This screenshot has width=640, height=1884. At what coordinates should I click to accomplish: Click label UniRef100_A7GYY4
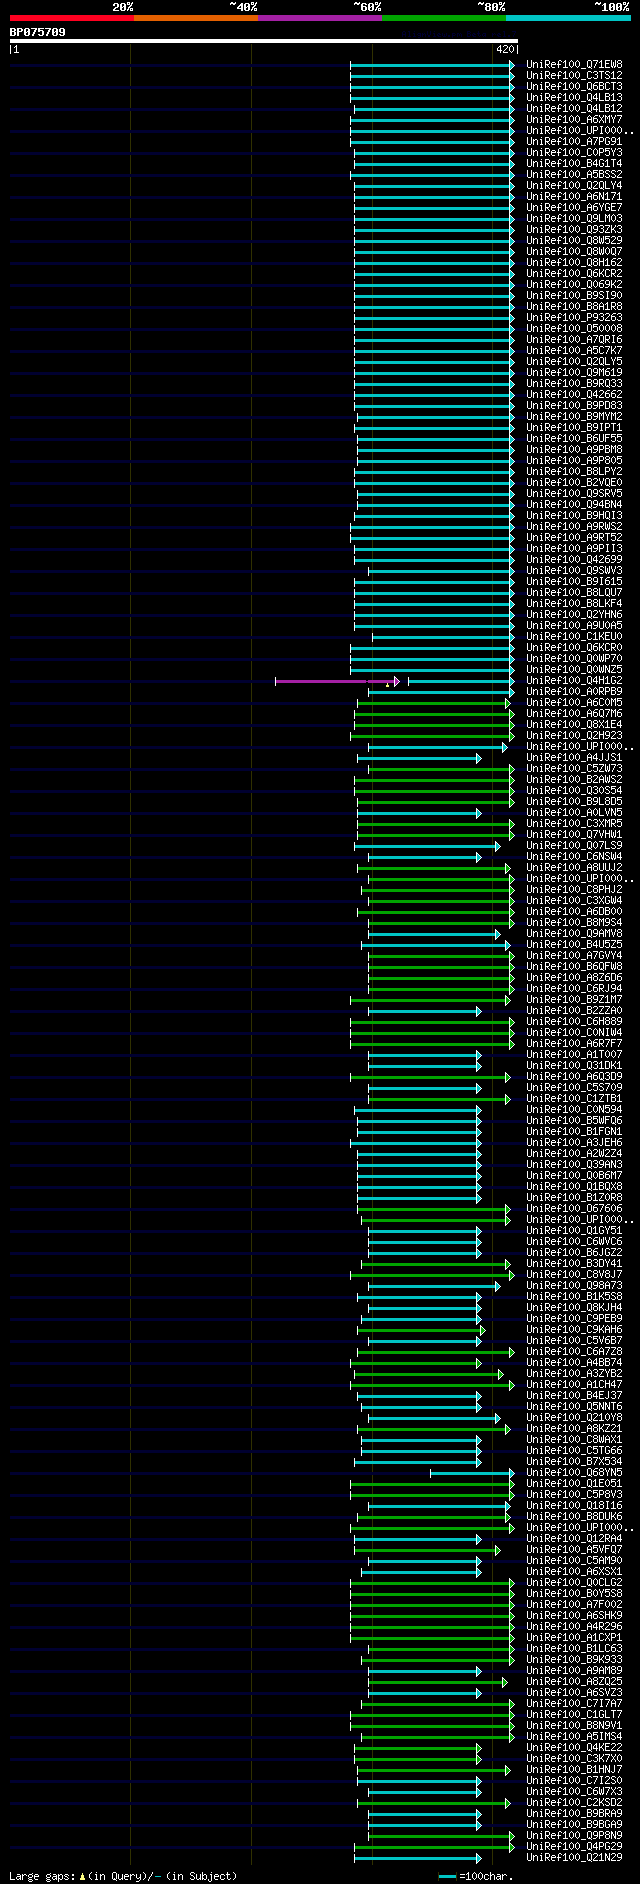point(574,956)
